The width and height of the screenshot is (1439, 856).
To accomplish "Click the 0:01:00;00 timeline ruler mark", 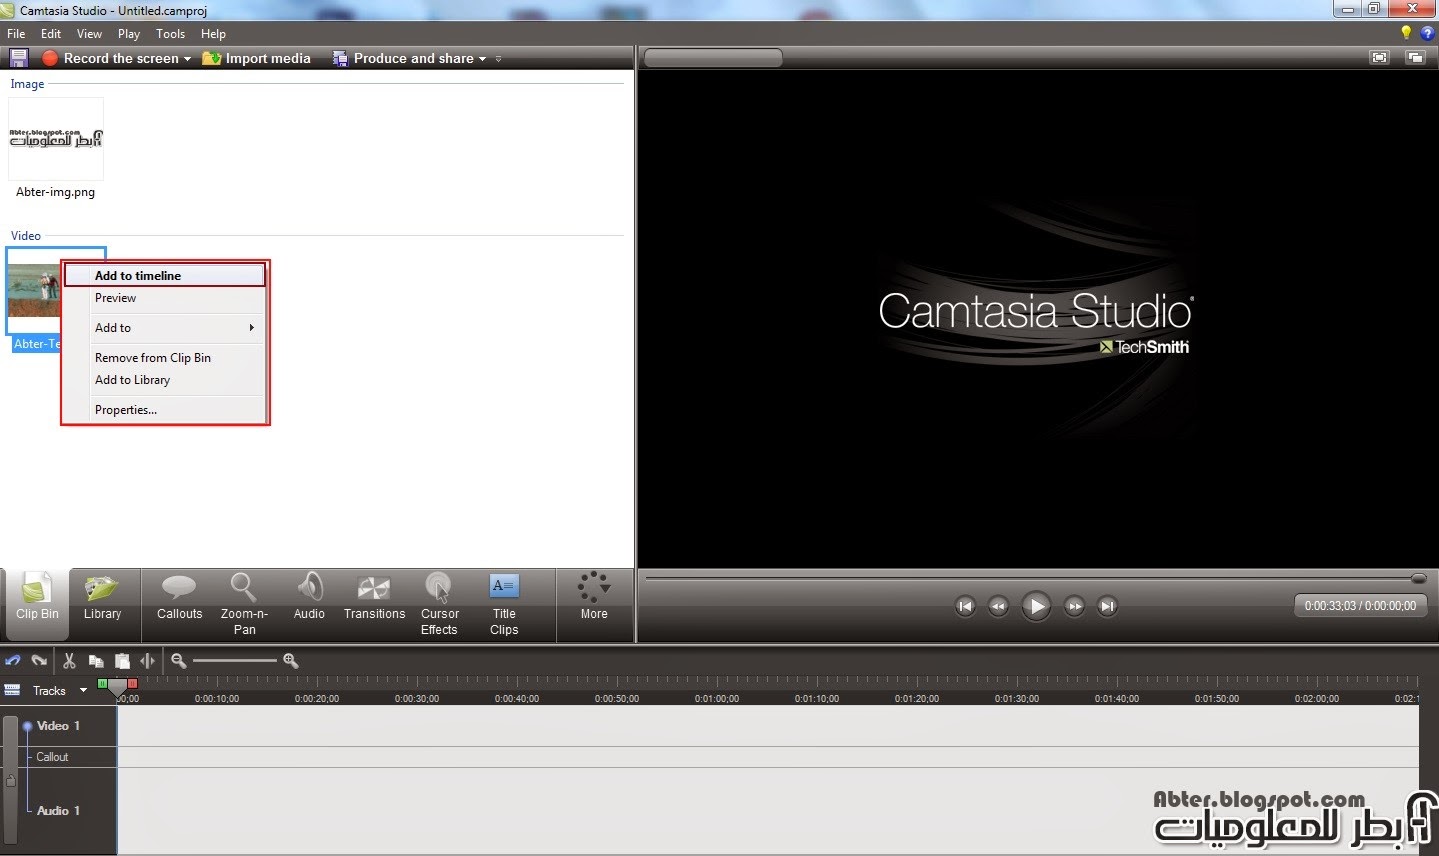I will pos(717,698).
